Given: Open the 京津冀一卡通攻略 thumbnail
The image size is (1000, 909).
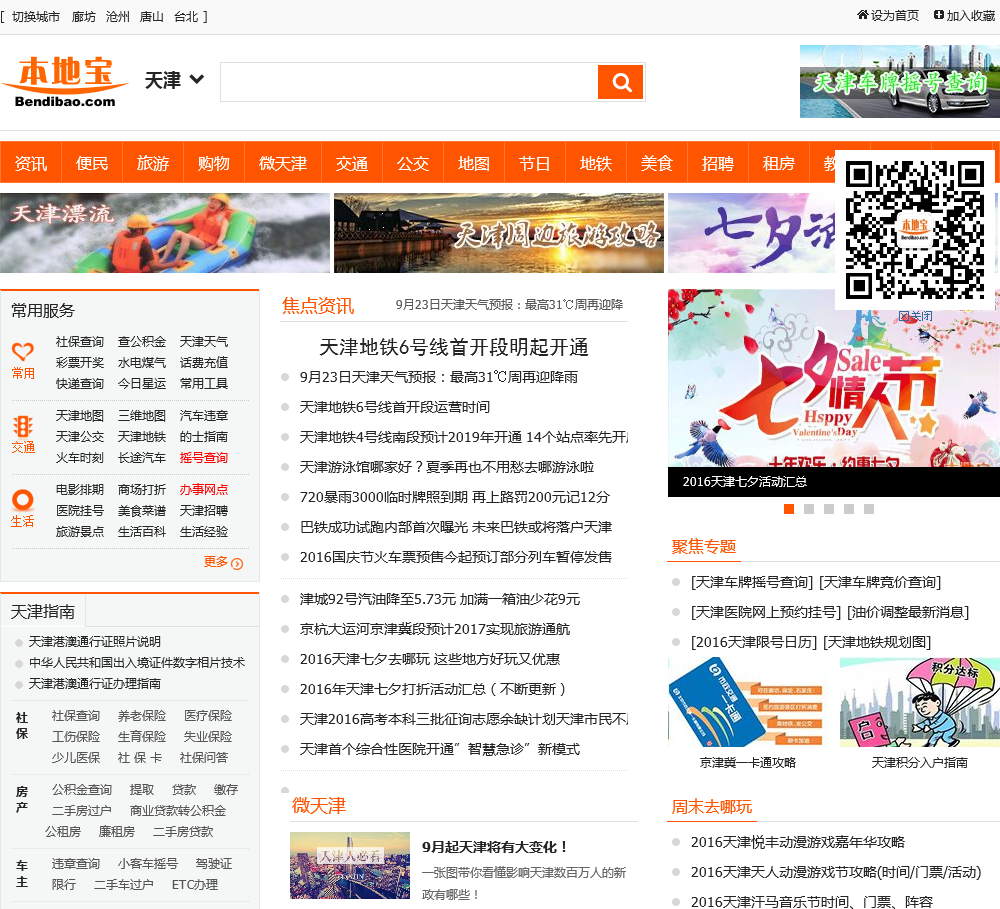Looking at the screenshot, I should 747,702.
